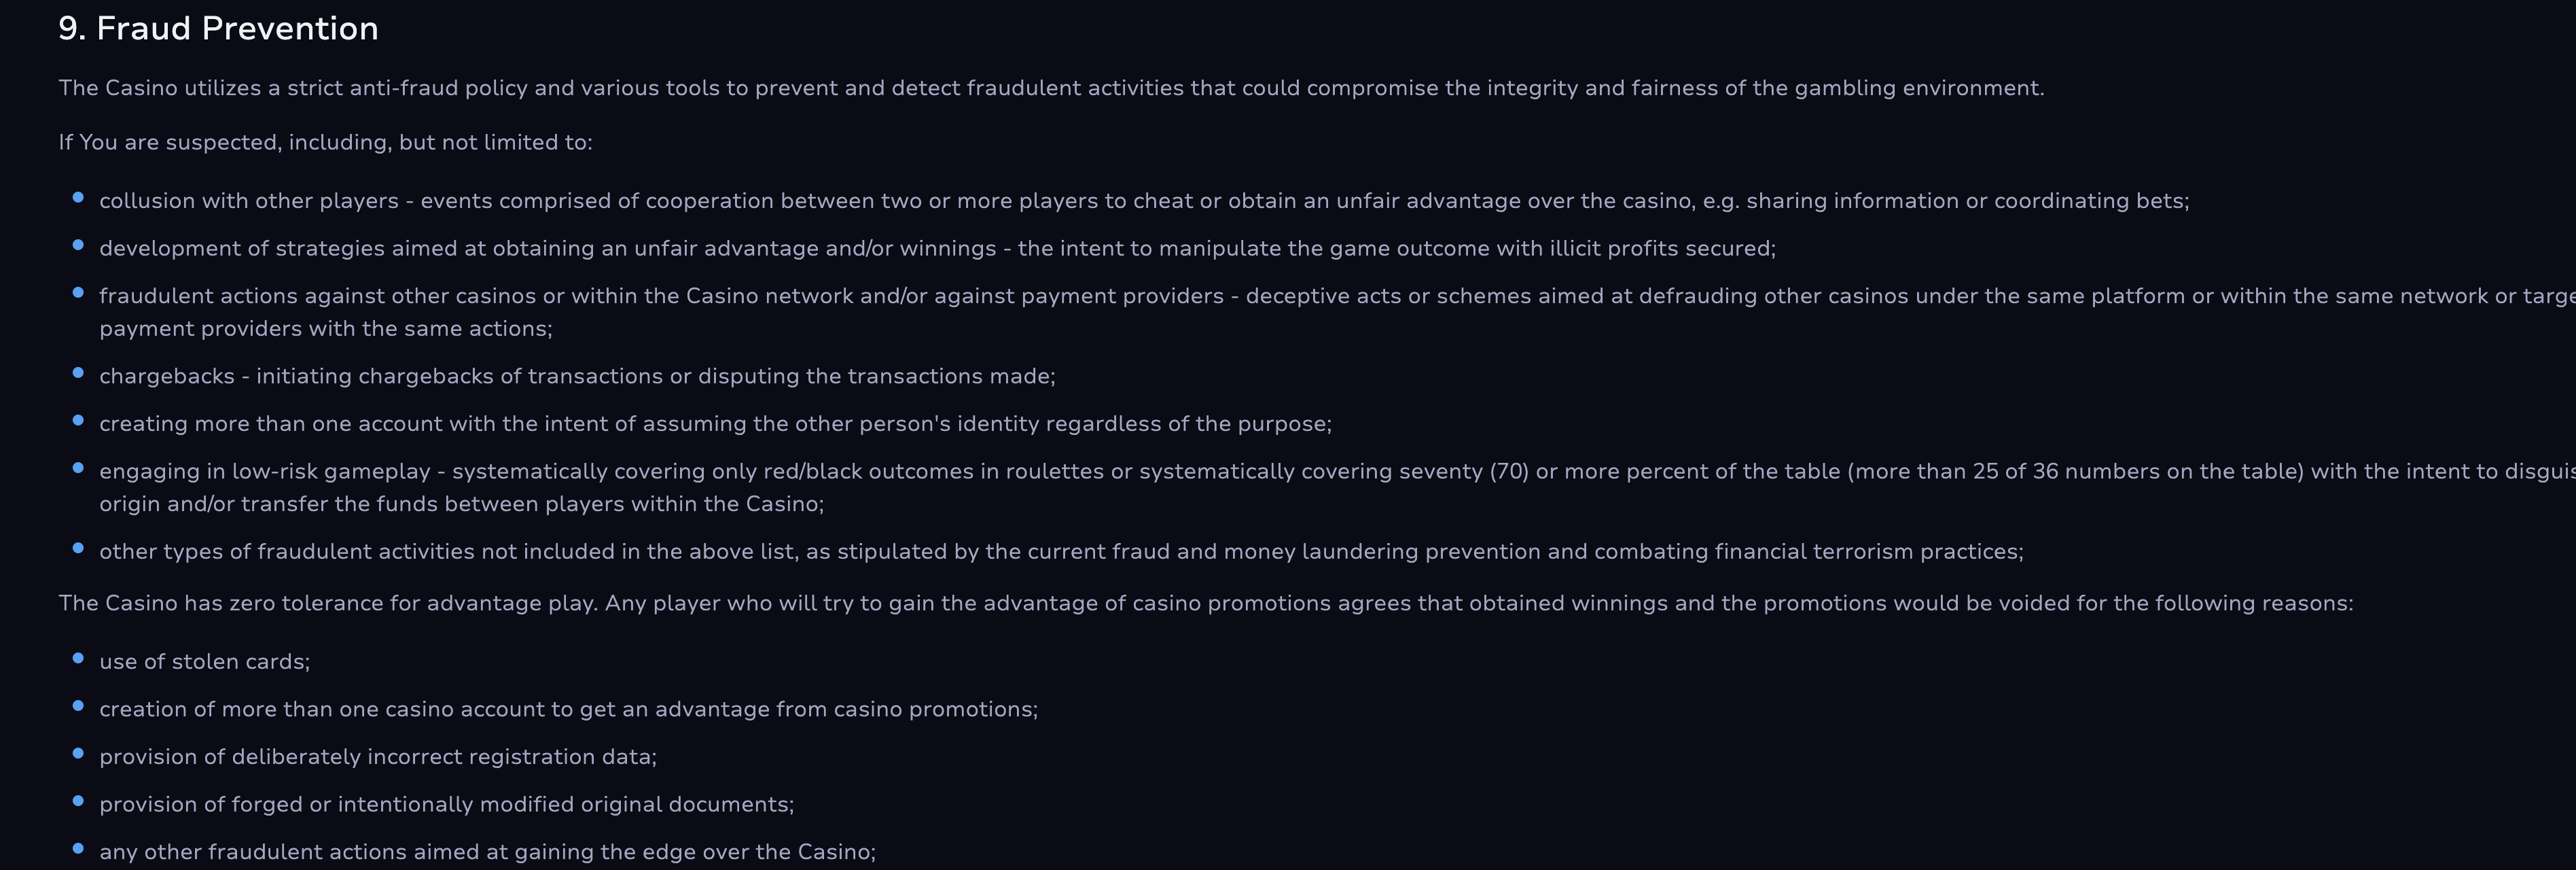This screenshot has height=870, width=2576.
Task: Click the 'chargebacks' list item text
Action: click(x=577, y=376)
